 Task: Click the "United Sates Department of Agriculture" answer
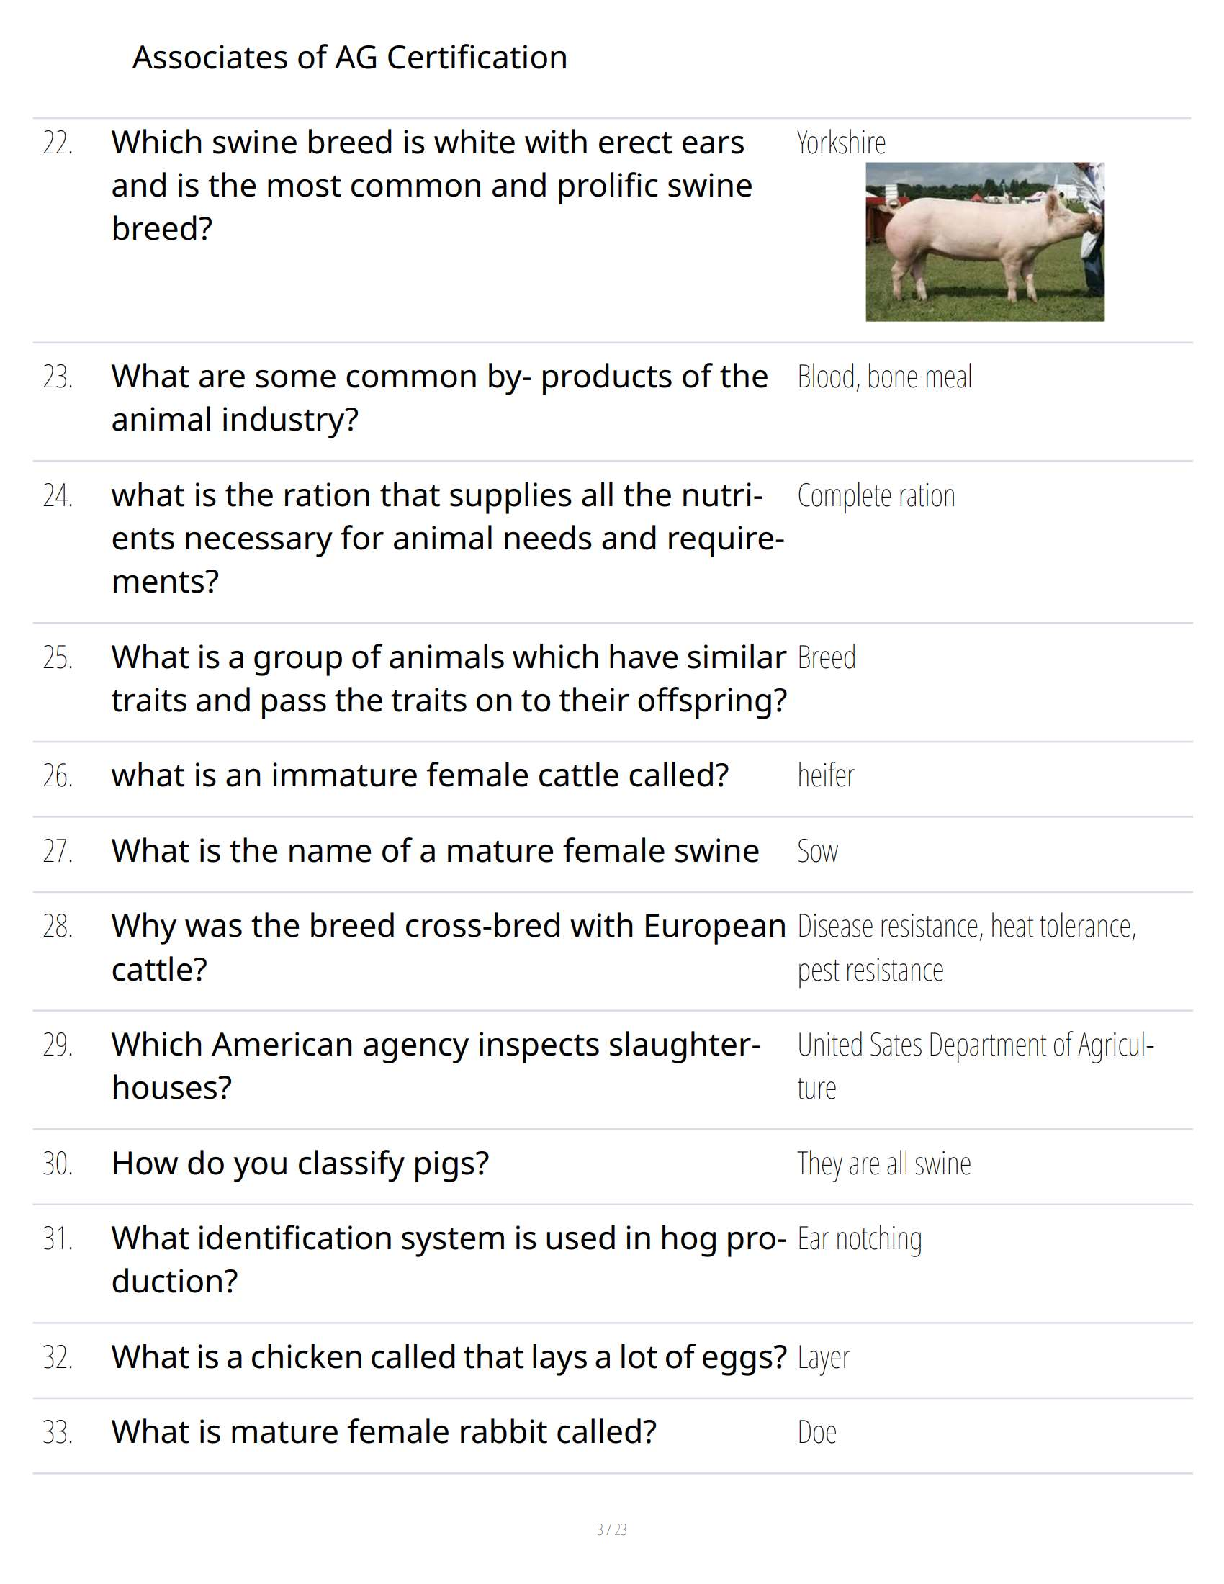coord(974,1065)
